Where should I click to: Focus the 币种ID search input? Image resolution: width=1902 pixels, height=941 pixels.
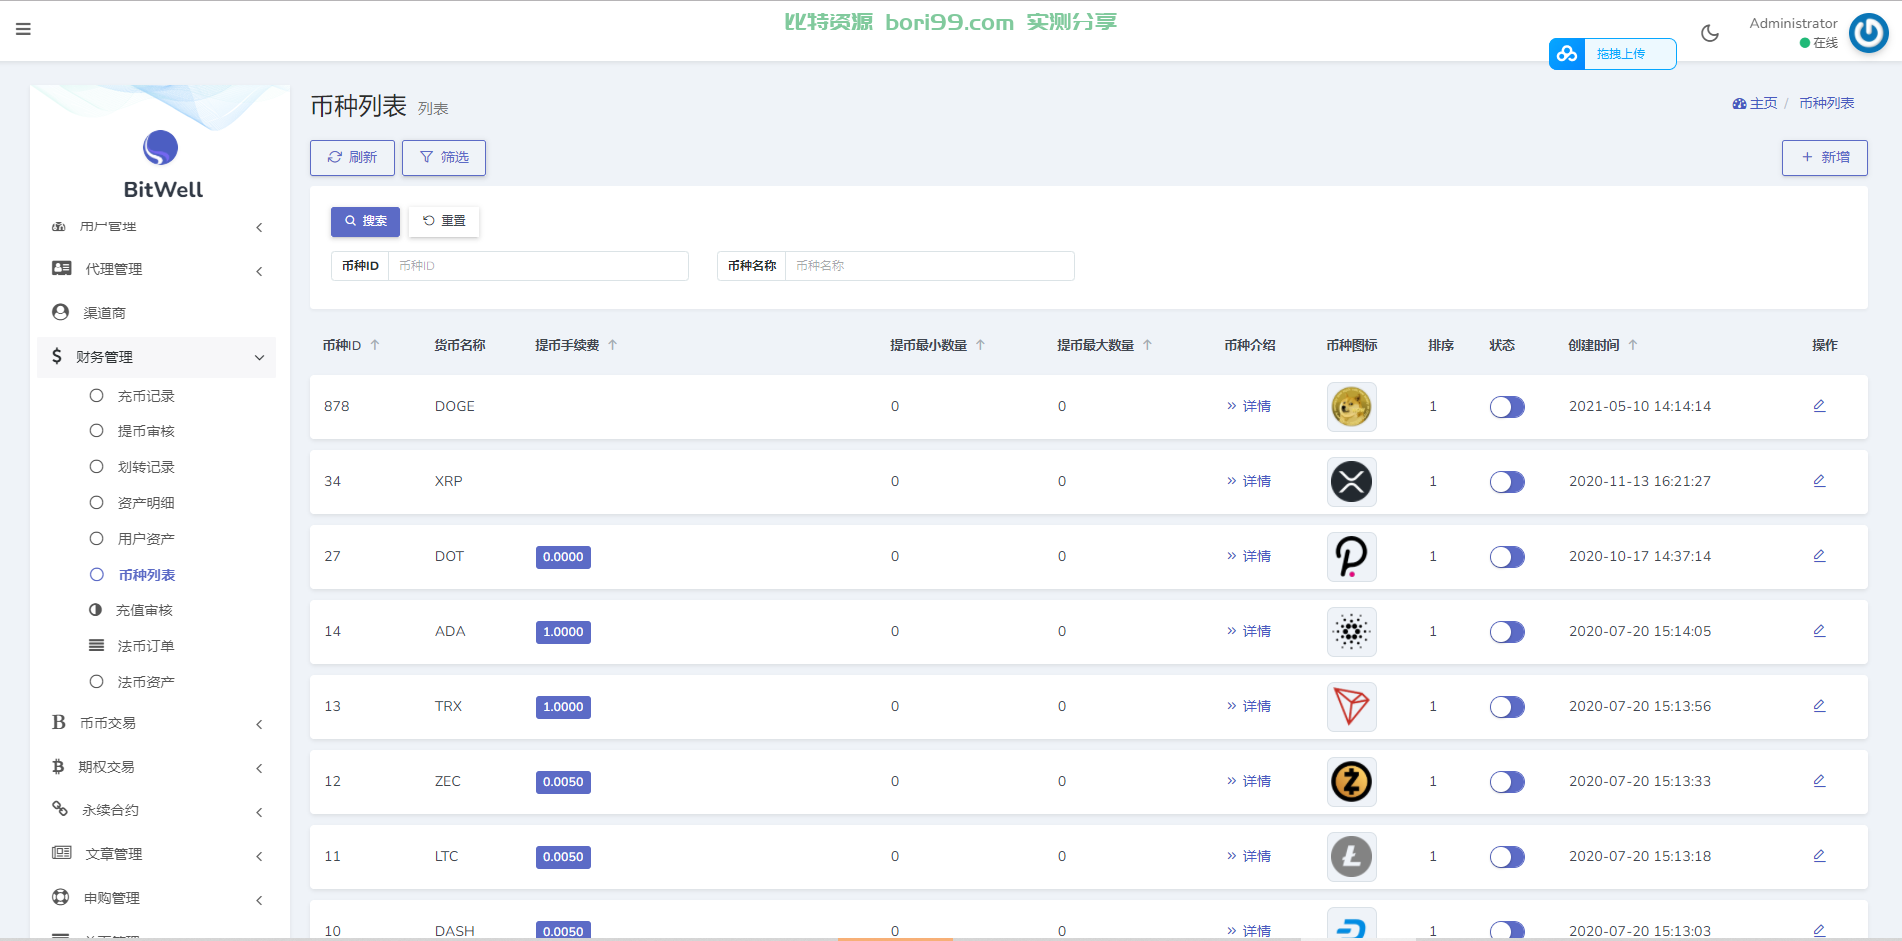pyautogui.click(x=538, y=266)
